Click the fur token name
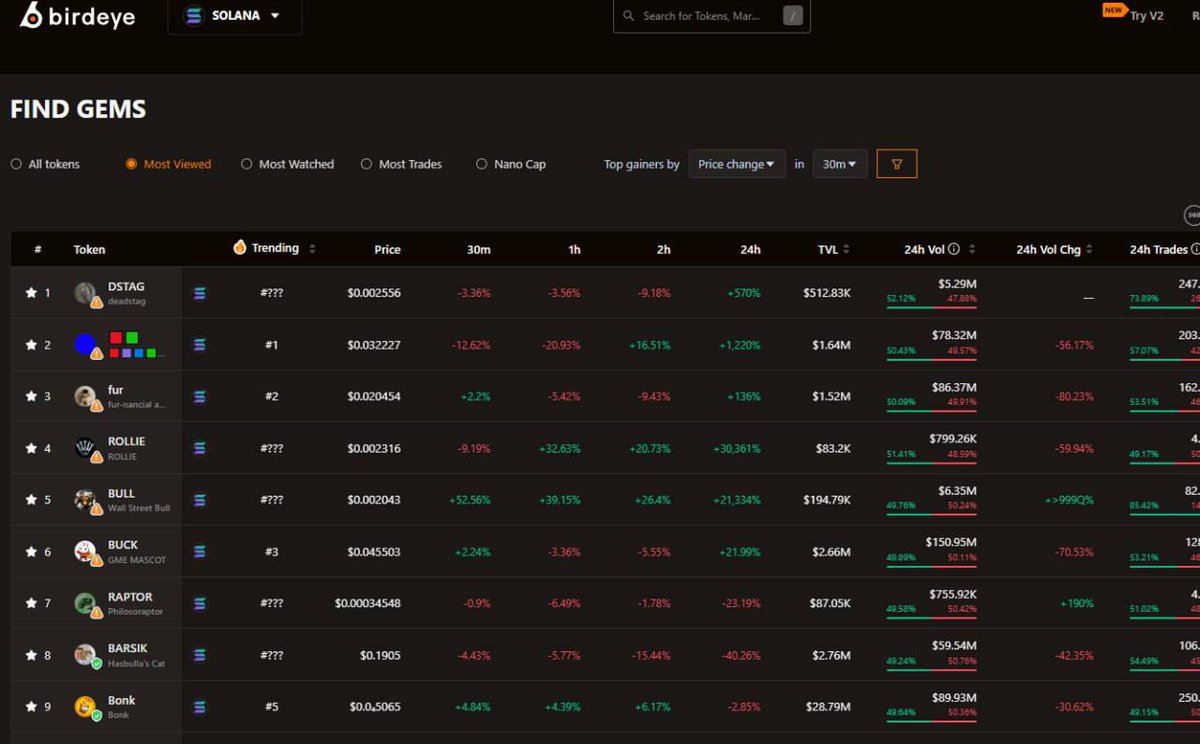Image resolution: width=1200 pixels, height=744 pixels. point(115,390)
